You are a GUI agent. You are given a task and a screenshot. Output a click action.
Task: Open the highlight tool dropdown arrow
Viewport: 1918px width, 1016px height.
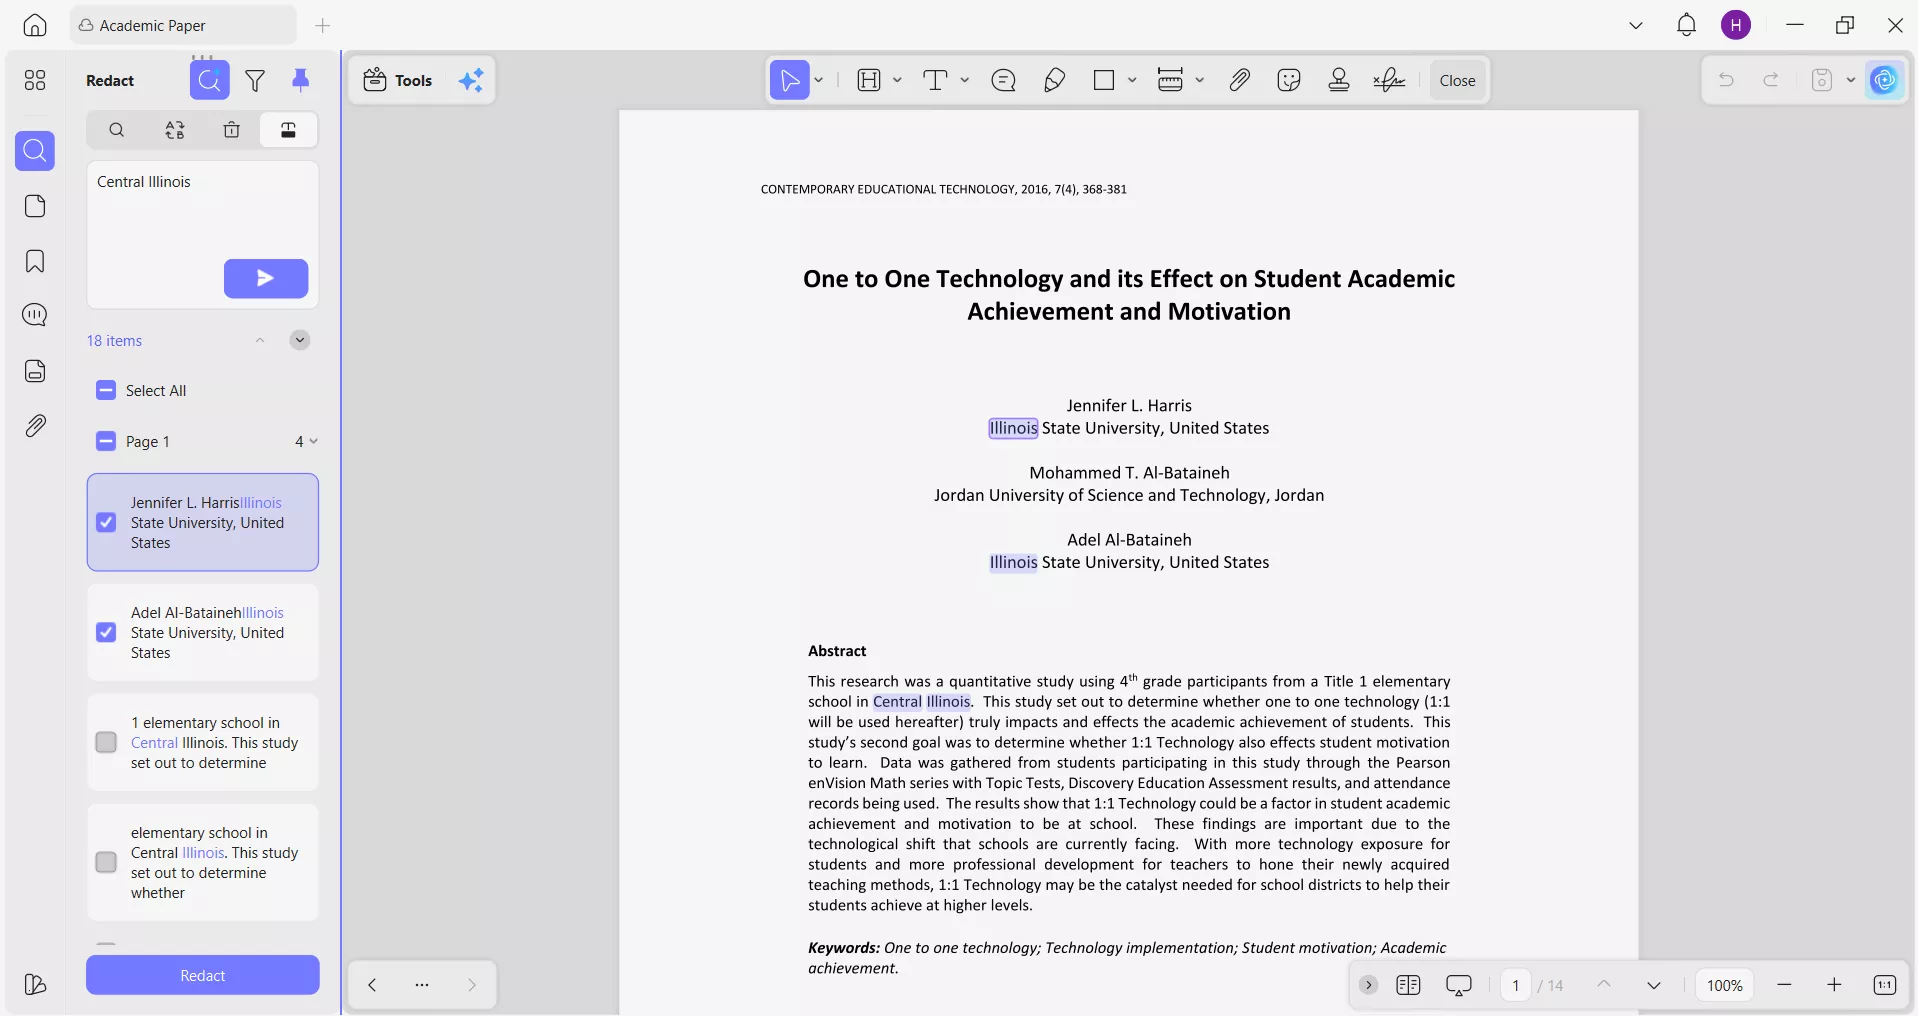click(897, 80)
